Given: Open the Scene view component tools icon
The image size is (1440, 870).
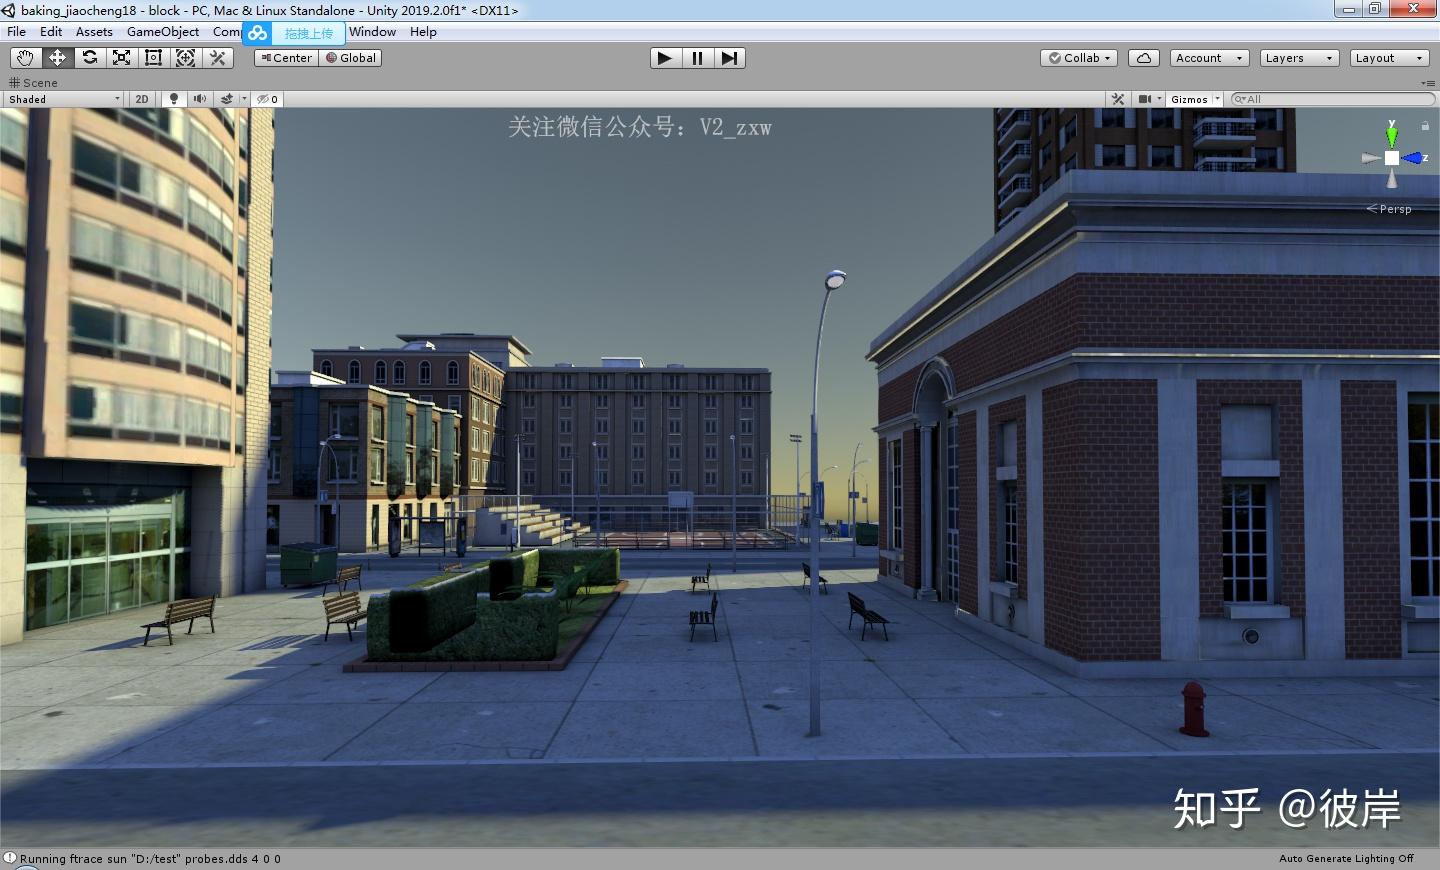Looking at the screenshot, I should coord(1118,99).
